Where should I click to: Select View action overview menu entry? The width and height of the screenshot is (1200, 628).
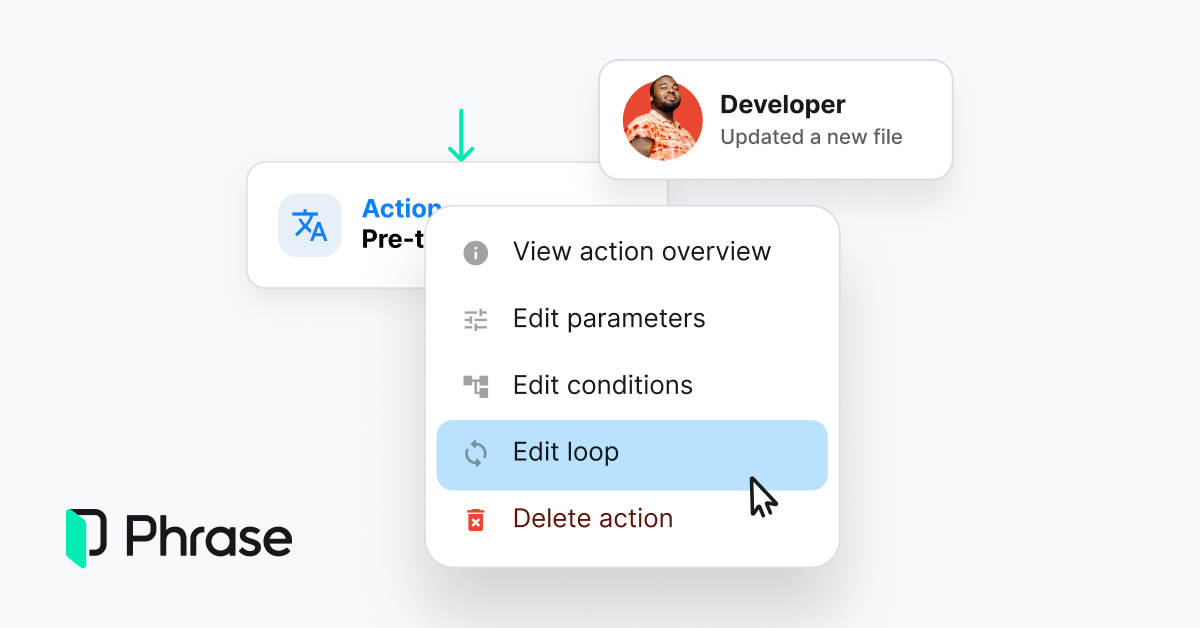tap(642, 252)
